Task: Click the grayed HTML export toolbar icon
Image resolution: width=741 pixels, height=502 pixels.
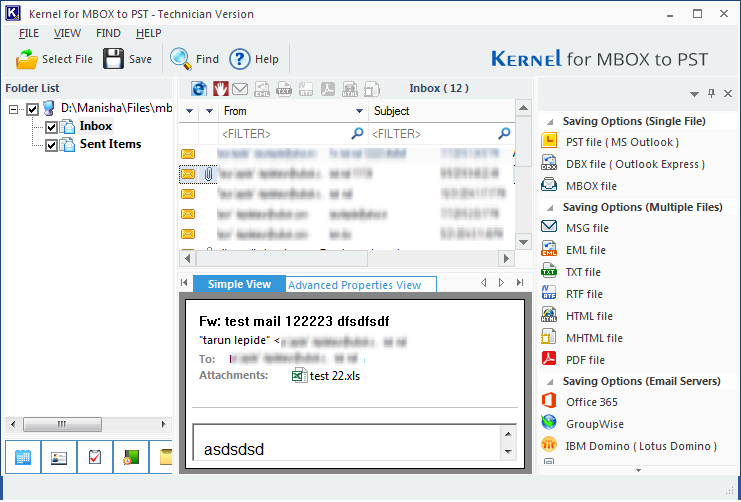Action: (x=350, y=89)
